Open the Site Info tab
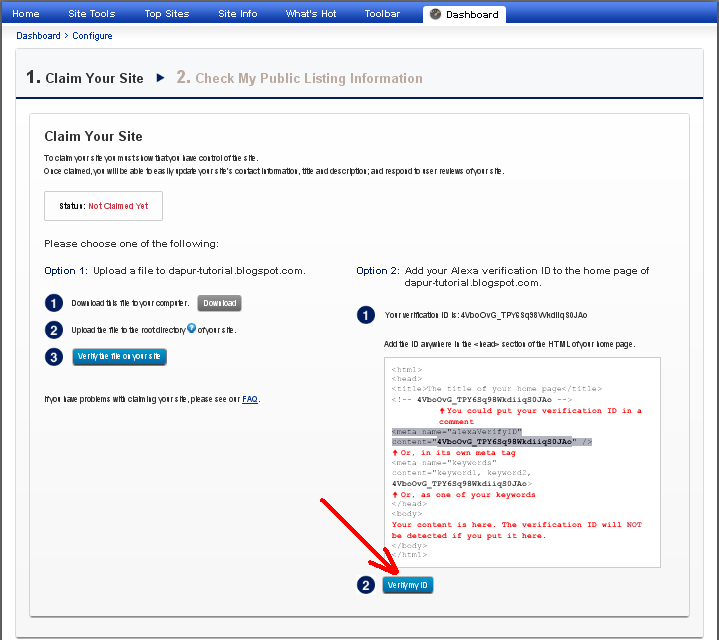The width and height of the screenshot is (719, 640). (x=238, y=14)
